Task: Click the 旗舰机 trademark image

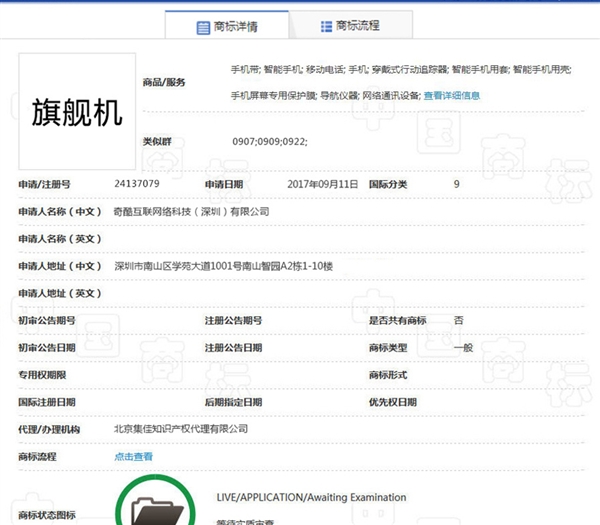Action: (78, 113)
